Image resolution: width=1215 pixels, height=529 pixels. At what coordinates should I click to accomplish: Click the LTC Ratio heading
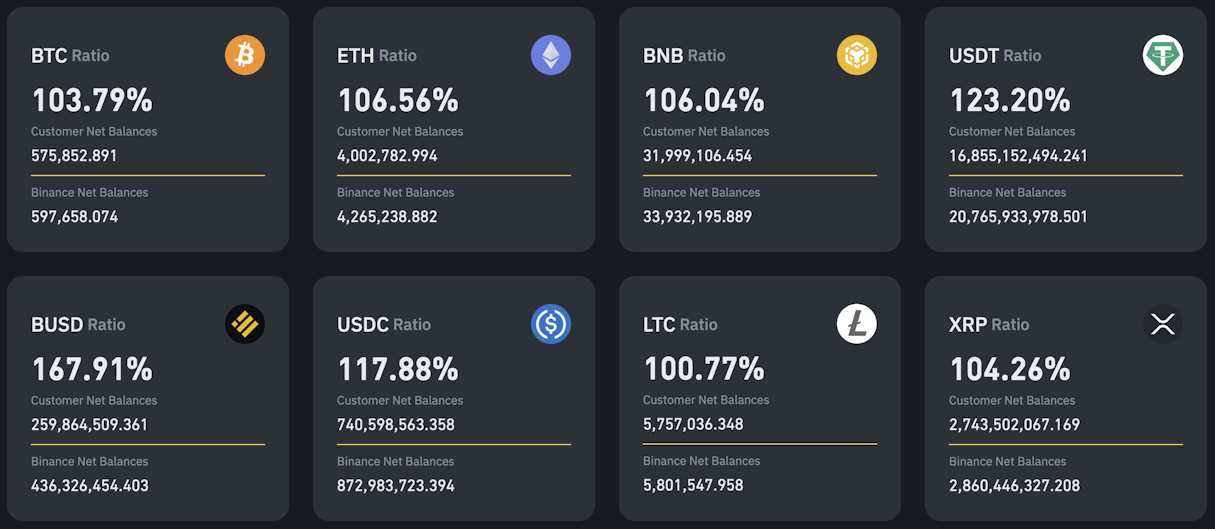tap(680, 325)
